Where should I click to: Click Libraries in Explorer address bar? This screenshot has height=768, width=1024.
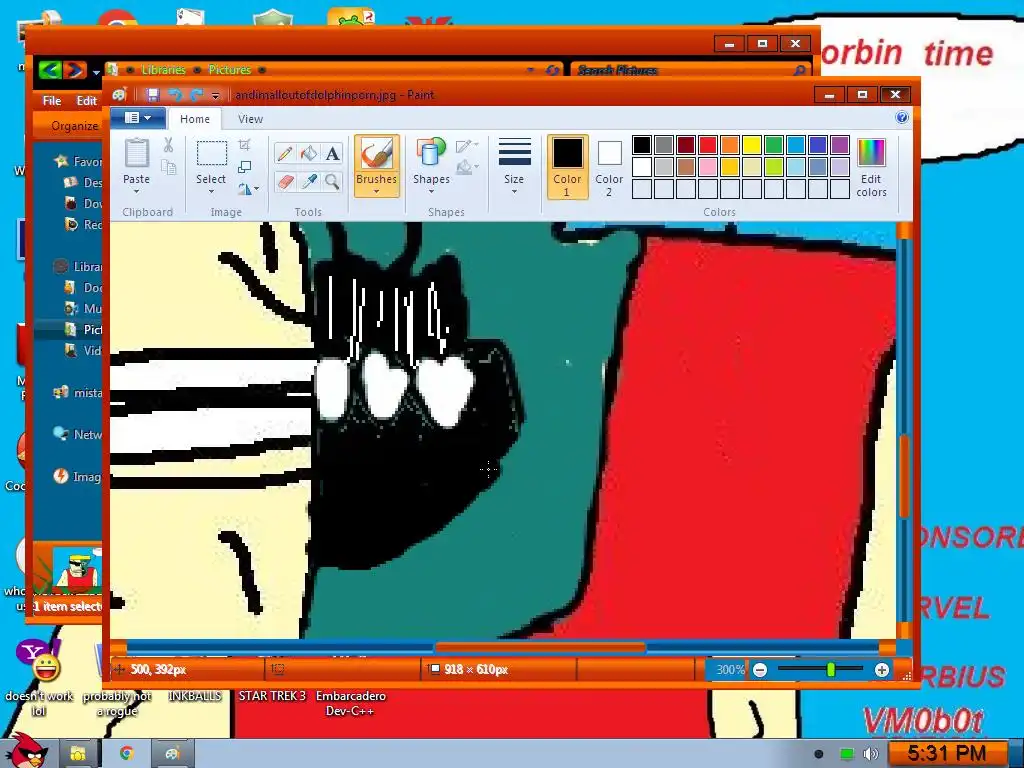click(163, 70)
